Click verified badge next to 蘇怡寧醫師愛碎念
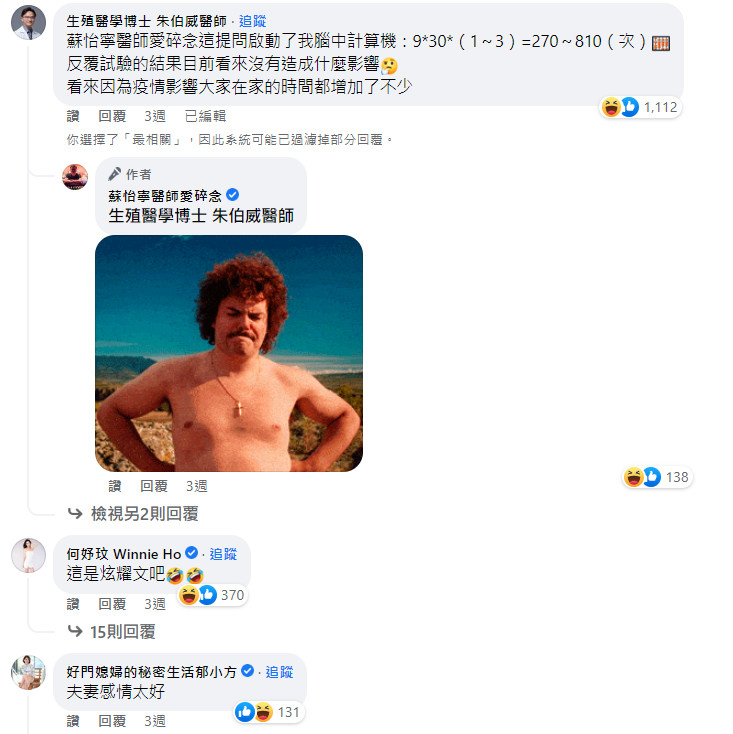The height and width of the screenshot is (734, 733). [233, 194]
